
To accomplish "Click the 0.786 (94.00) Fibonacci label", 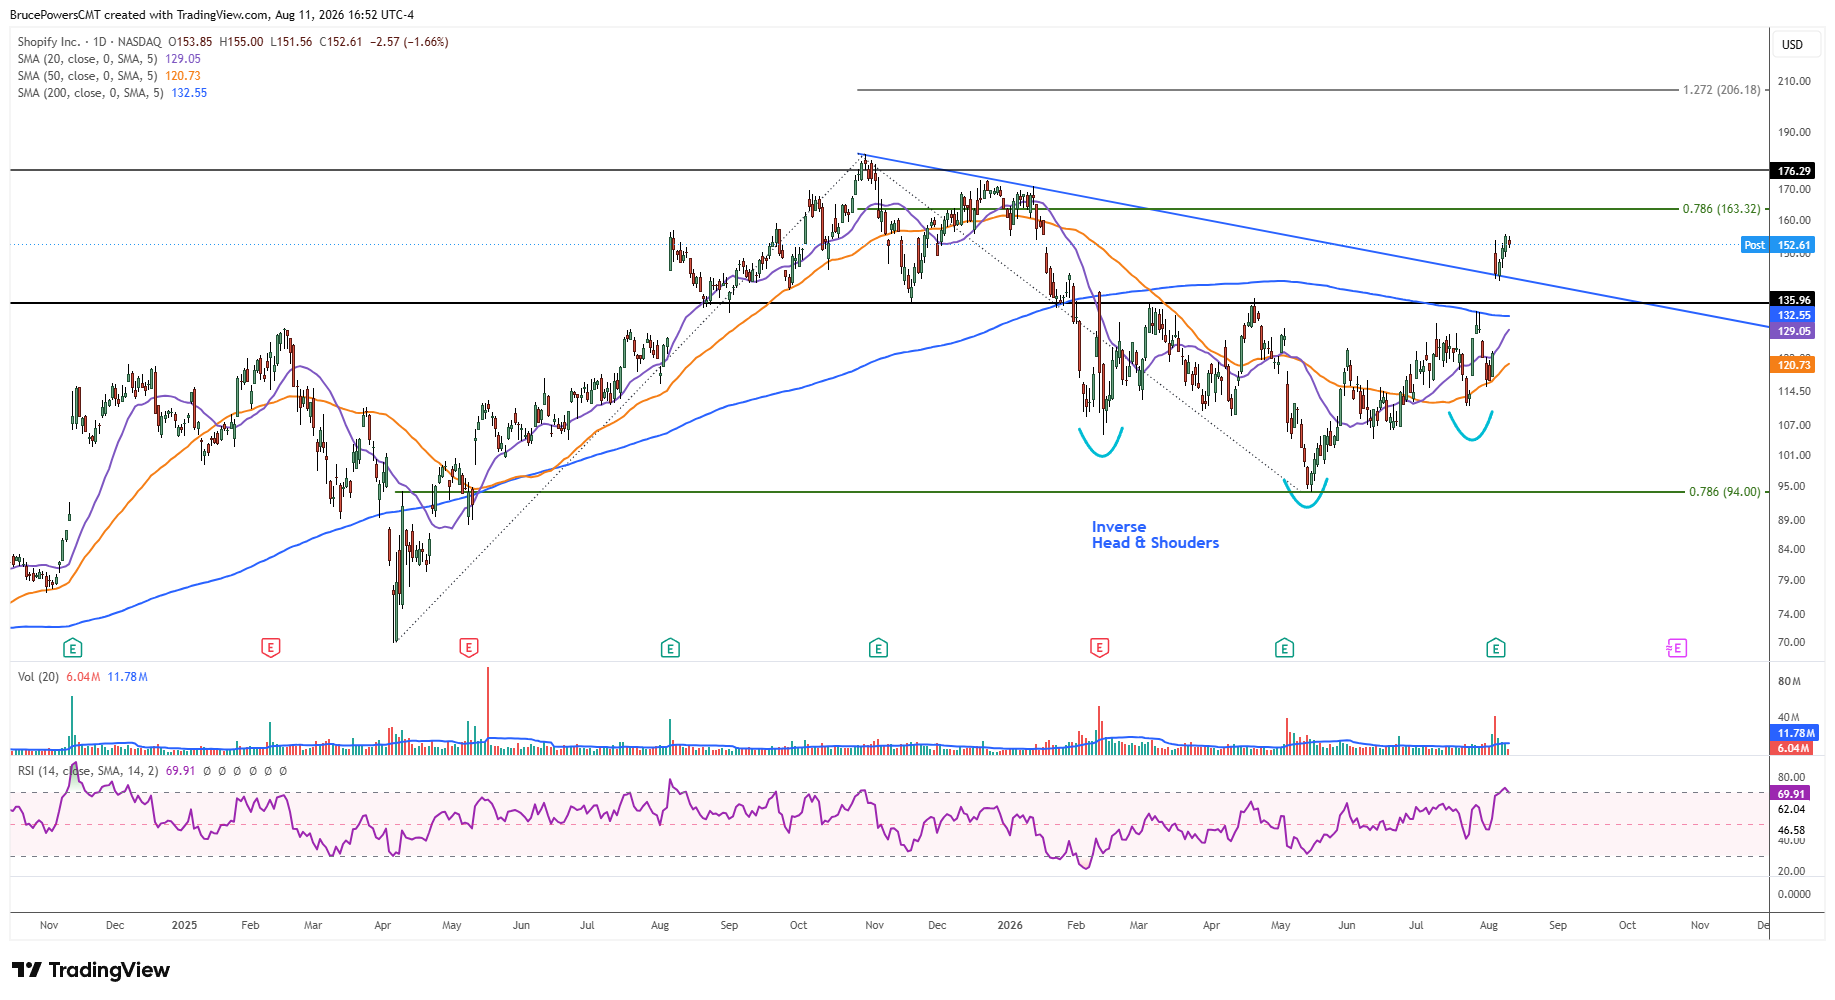I will 1724,492.
